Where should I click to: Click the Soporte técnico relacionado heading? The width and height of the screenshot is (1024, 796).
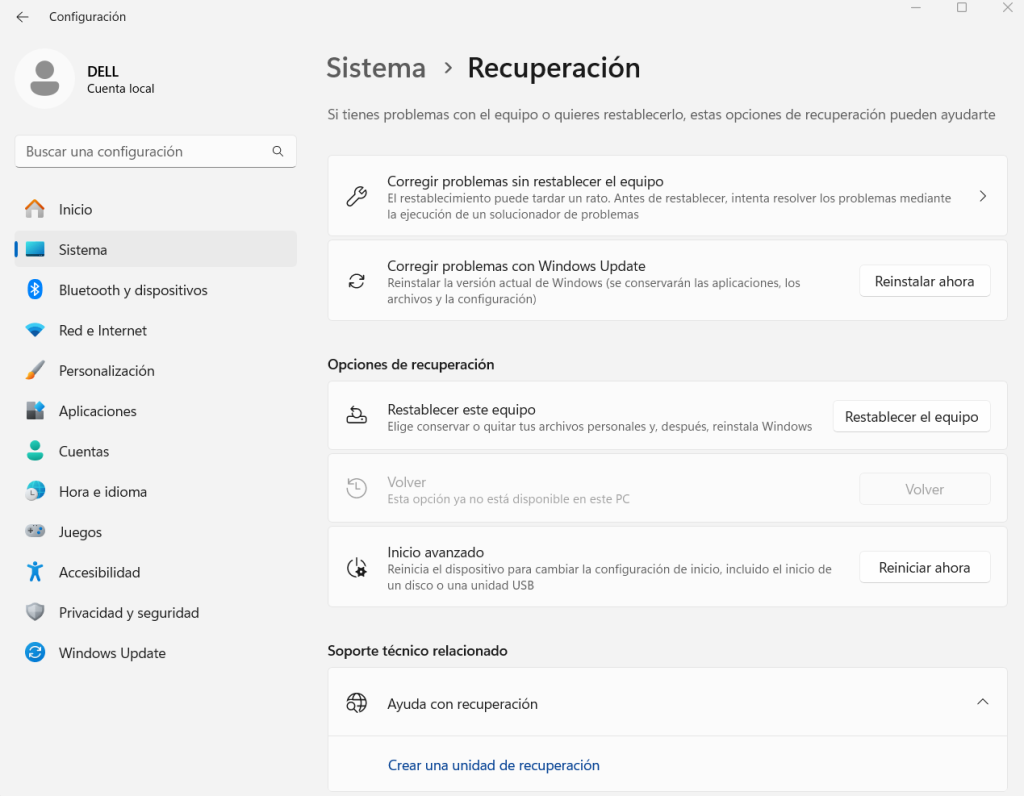[417, 650]
